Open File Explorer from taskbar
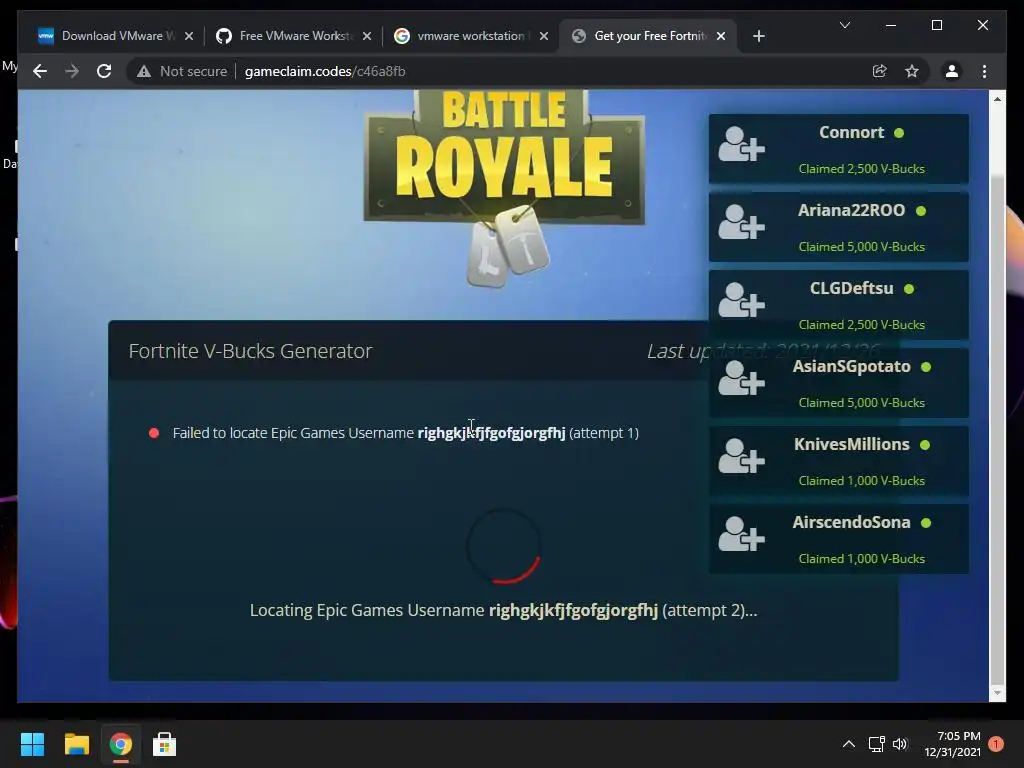 (76, 744)
